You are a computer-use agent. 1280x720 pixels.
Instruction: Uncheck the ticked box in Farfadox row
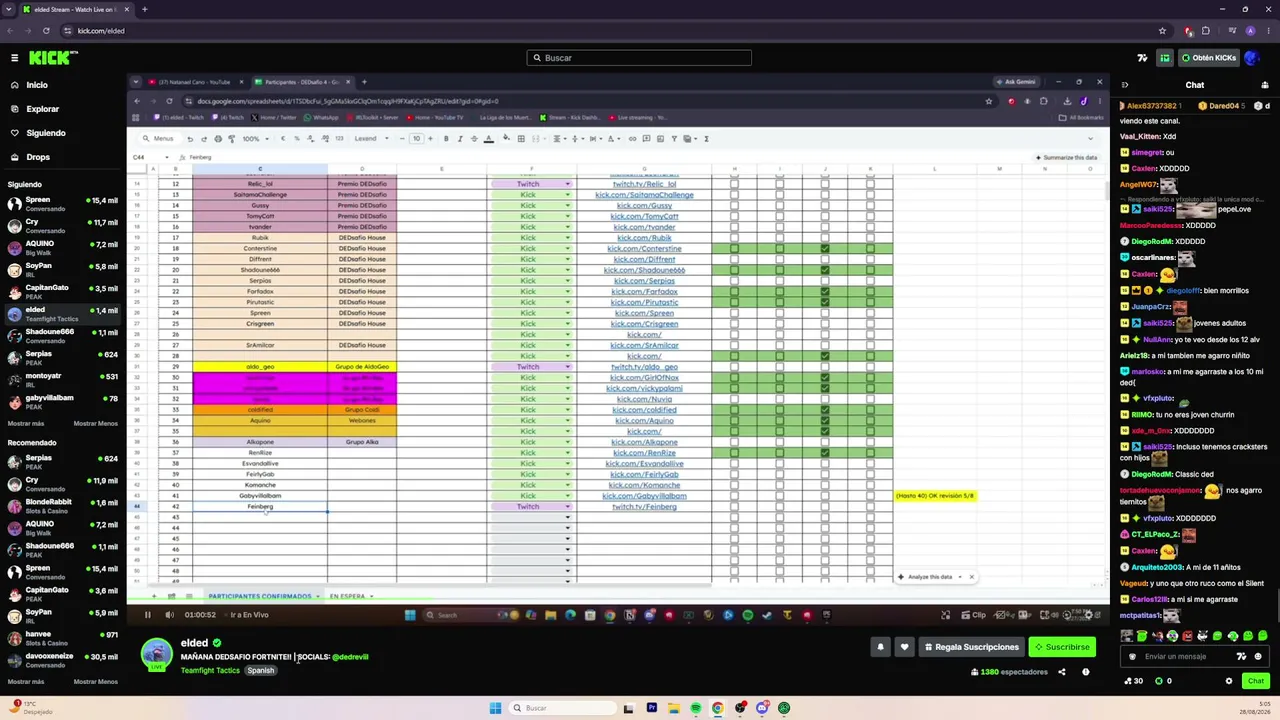[x=825, y=292]
